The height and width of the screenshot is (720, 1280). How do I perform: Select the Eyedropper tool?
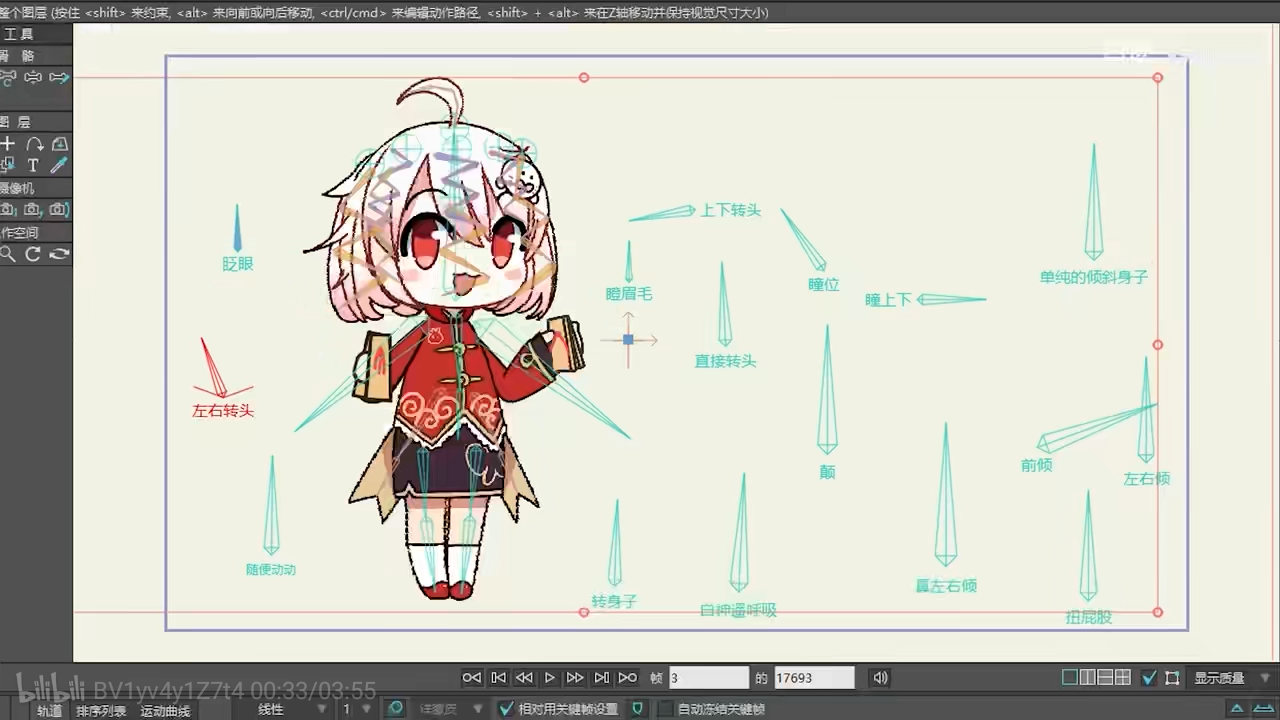tap(59, 165)
